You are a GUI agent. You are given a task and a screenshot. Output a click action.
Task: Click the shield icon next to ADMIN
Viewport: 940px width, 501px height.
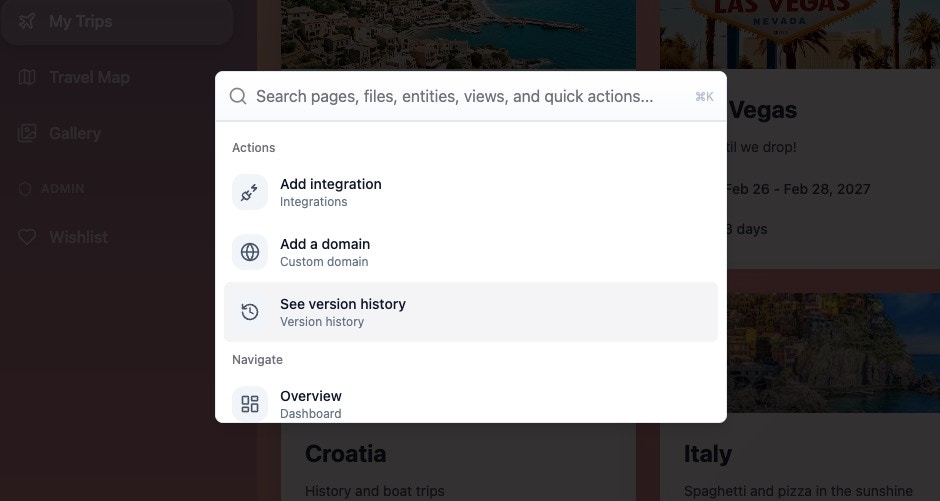coord(25,189)
